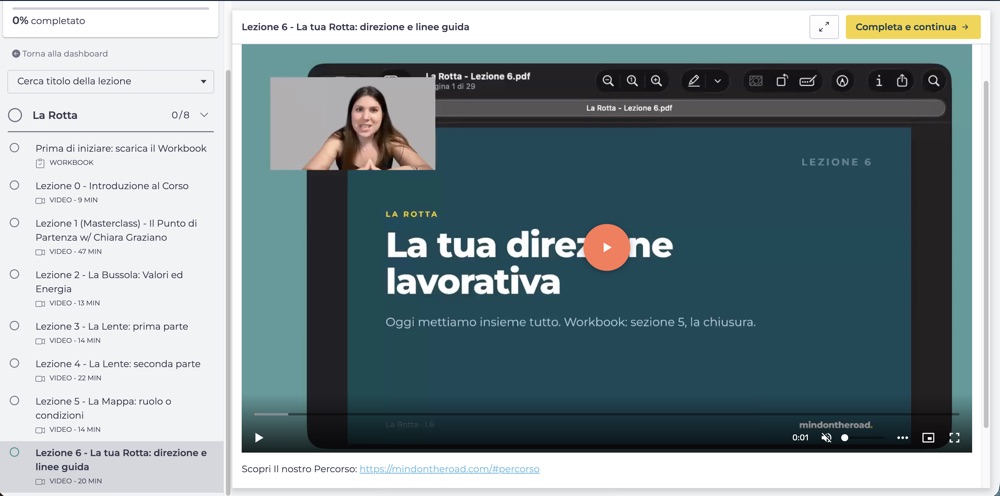The height and width of the screenshot is (496, 1000).
Task: Mark Prima di iniziare workbook lesson circle
Action: click(14, 147)
